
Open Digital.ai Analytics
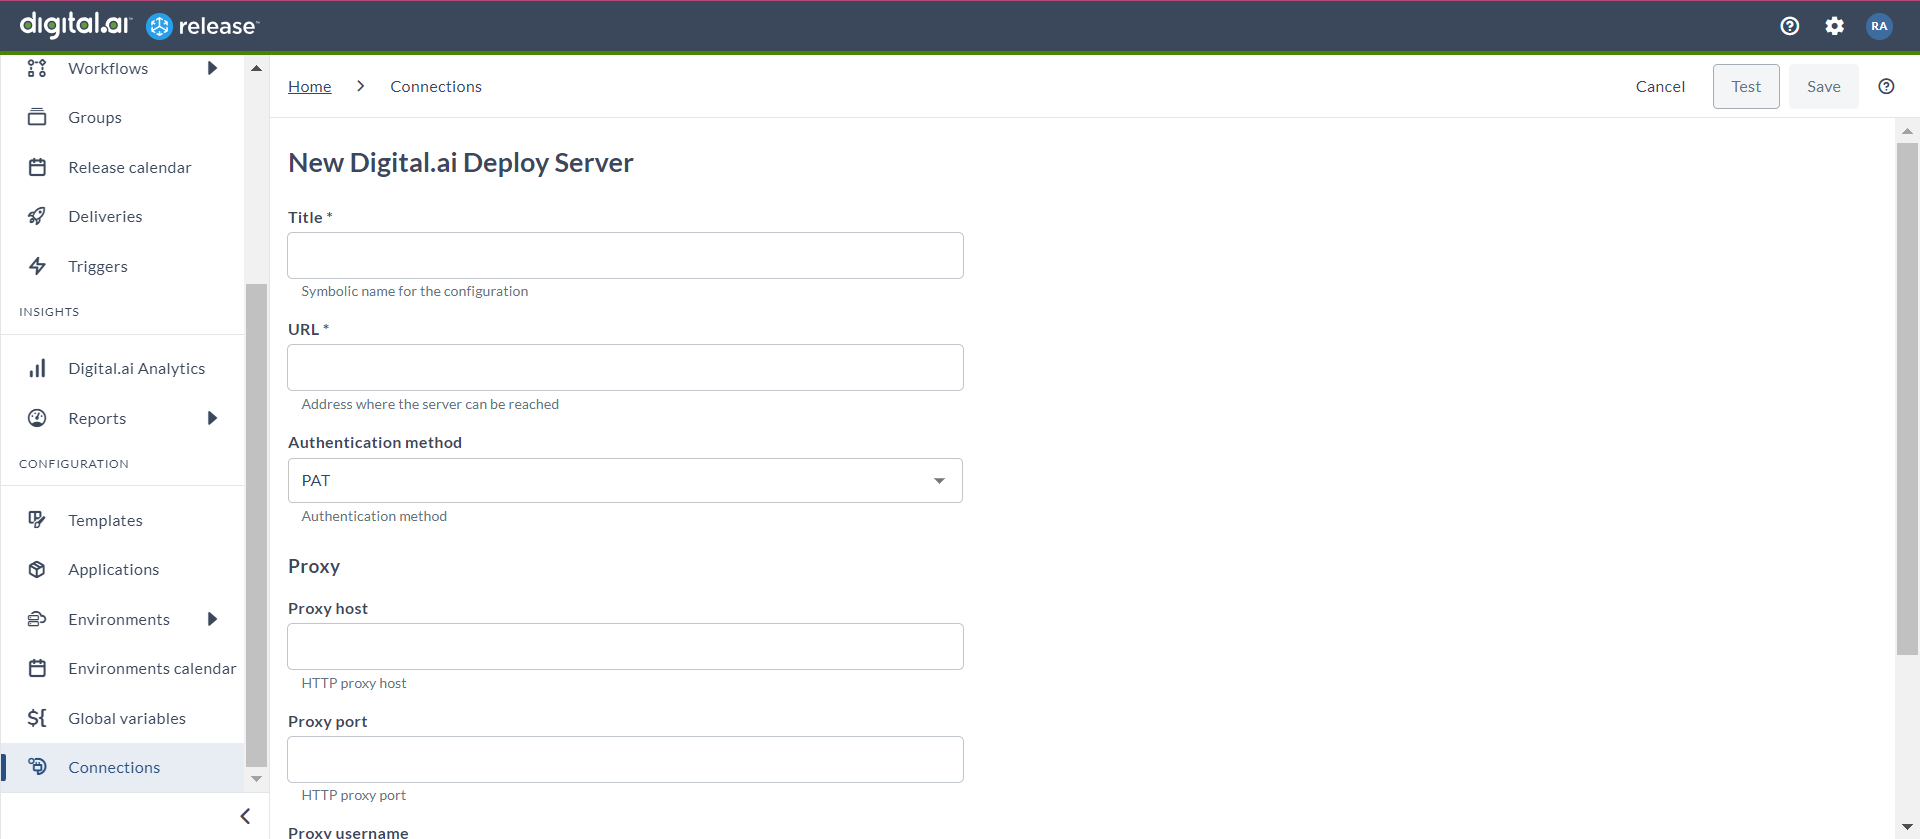137,368
